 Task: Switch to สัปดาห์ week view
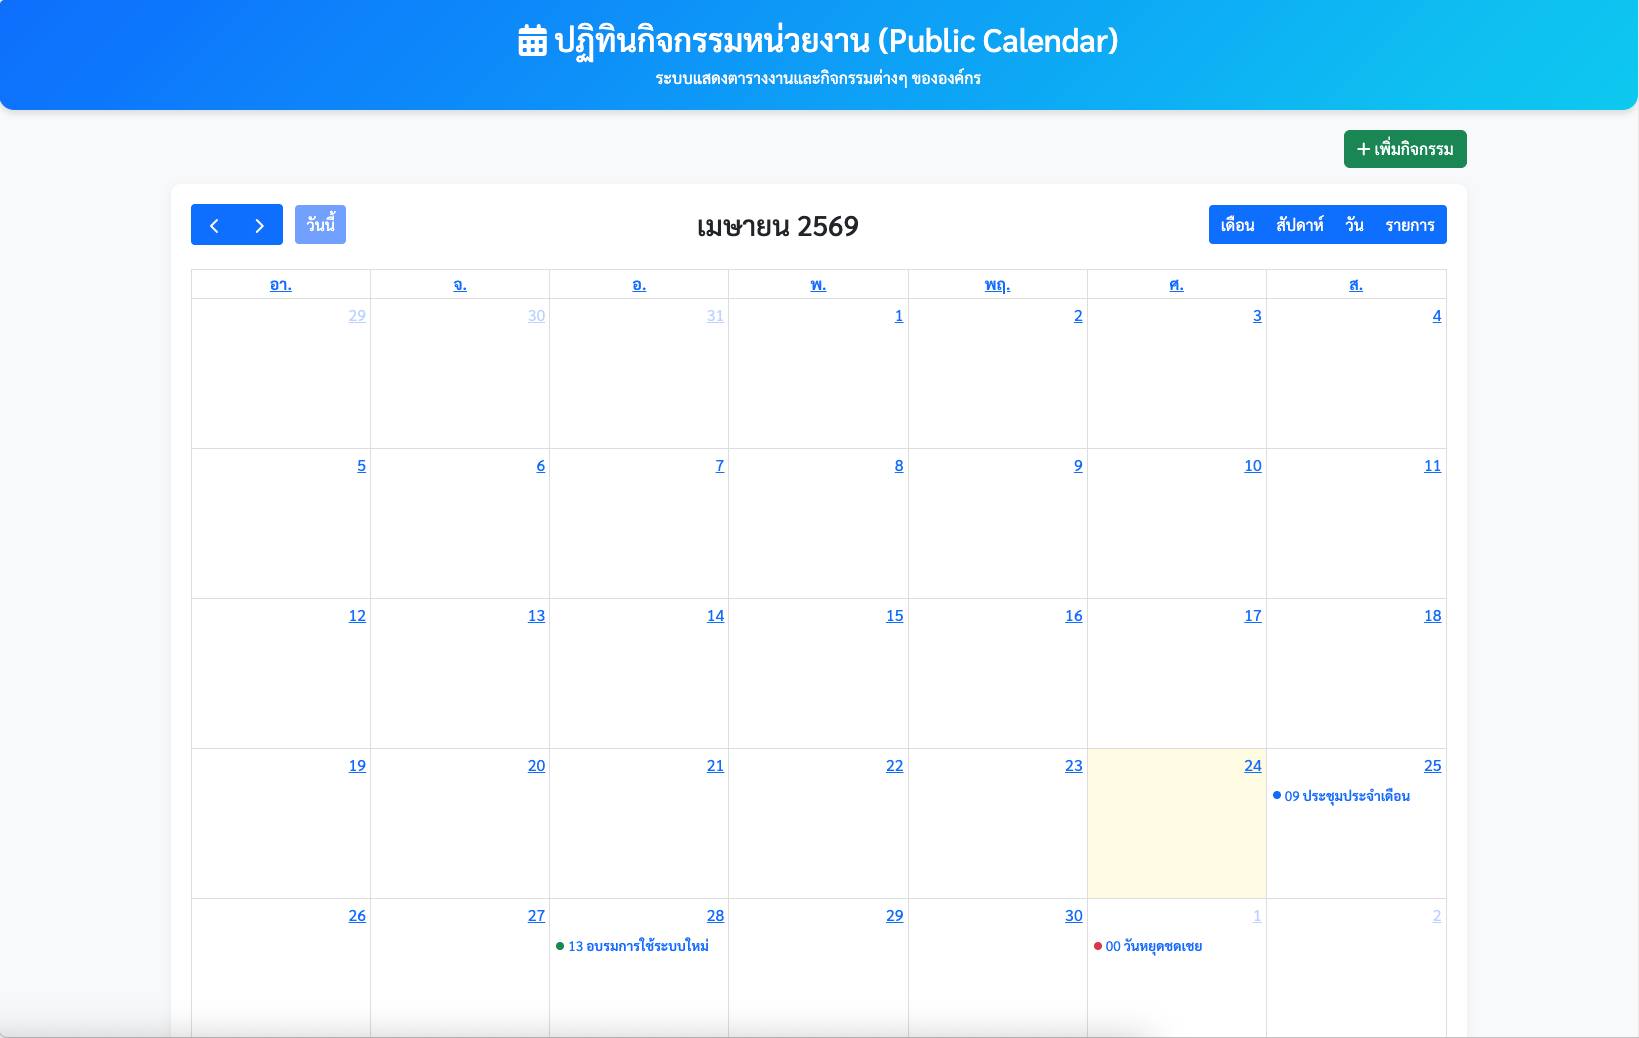tap(1300, 225)
